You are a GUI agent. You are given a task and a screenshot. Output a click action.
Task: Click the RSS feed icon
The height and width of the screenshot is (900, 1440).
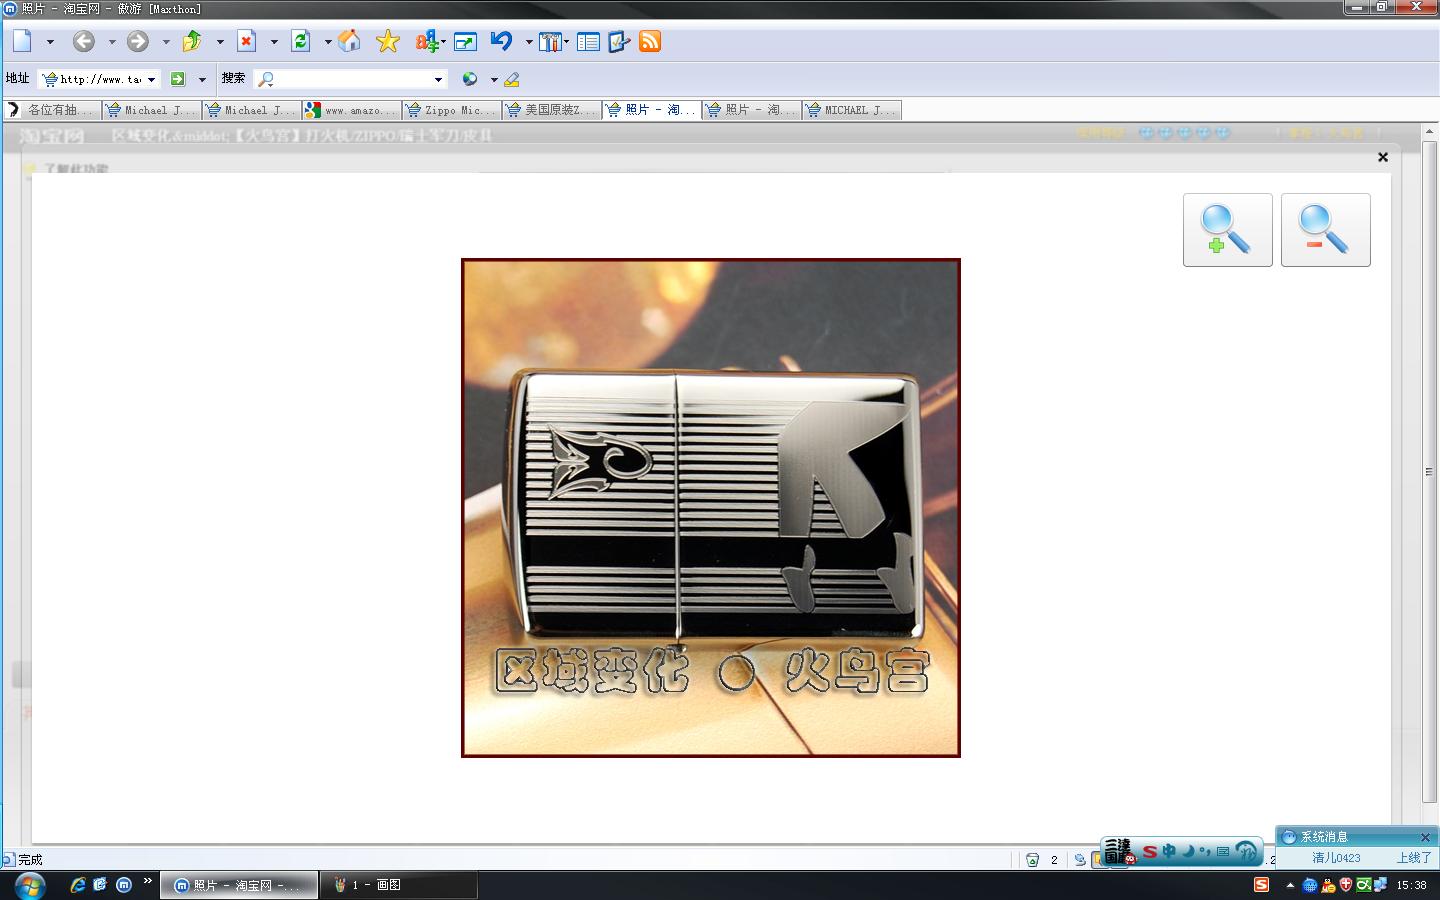tap(650, 41)
